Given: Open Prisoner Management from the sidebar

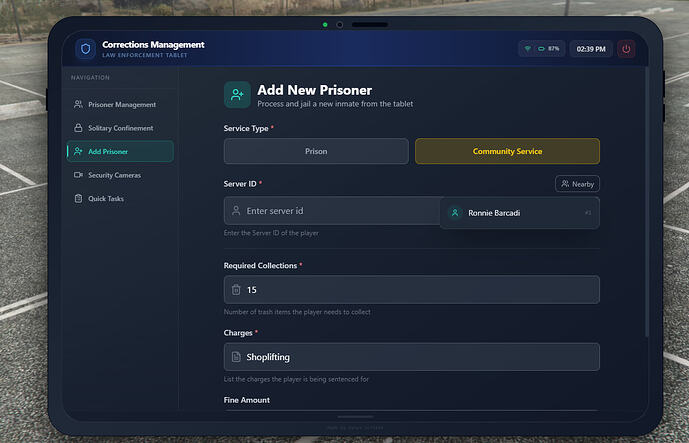Looking at the screenshot, I should [120, 105].
